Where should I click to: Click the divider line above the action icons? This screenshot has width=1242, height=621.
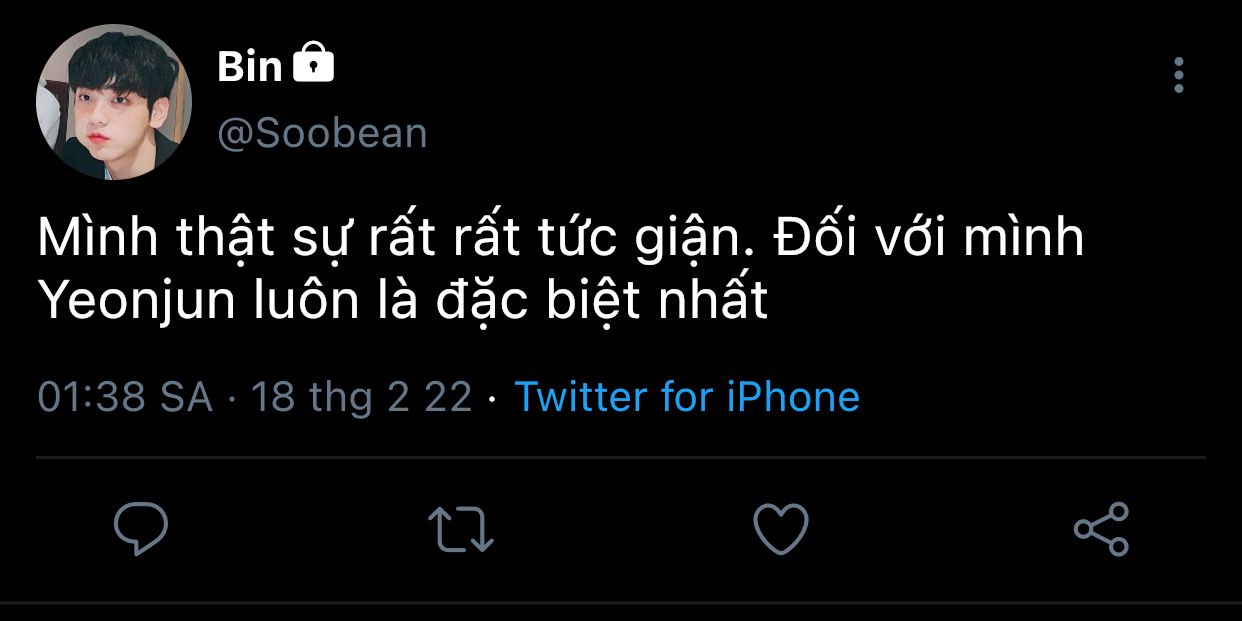[621, 459]
